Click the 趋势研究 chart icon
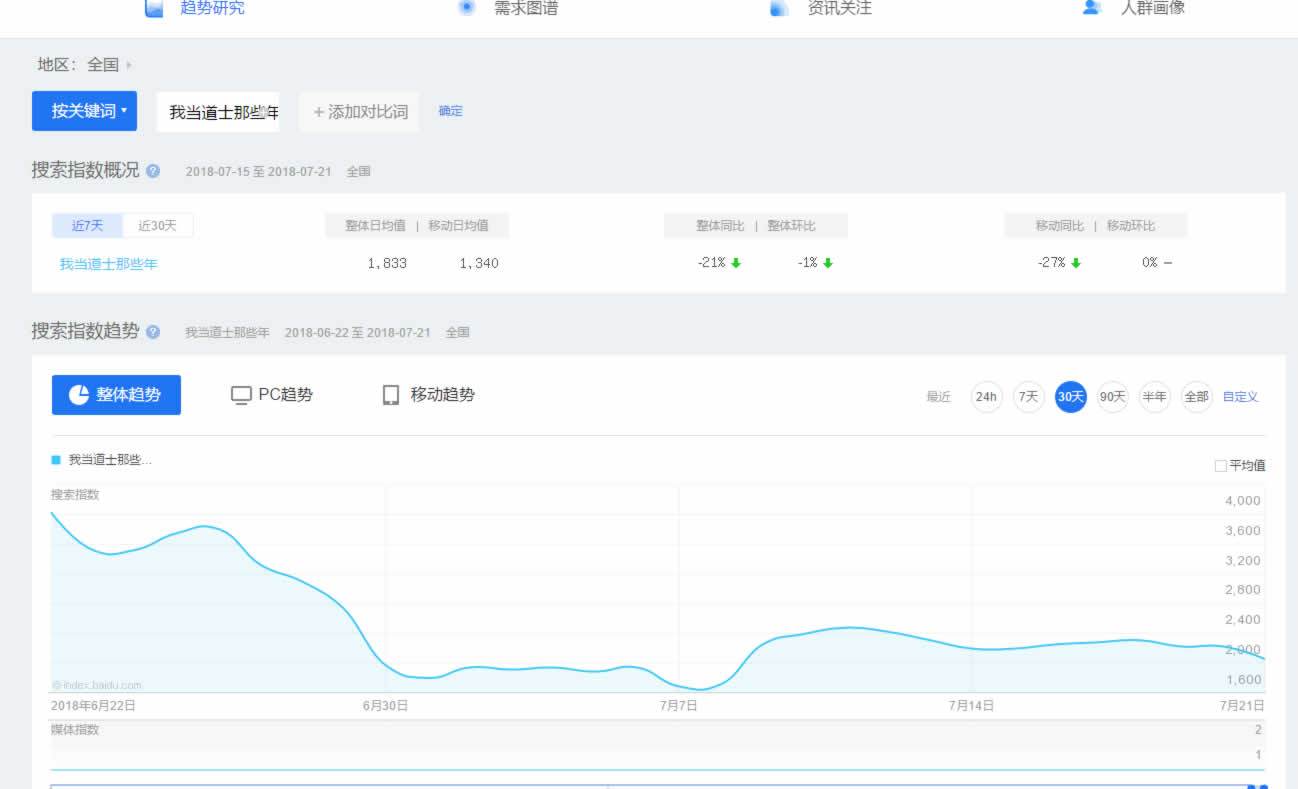This screenshot has height=789, width=1298. coord(154,9)
